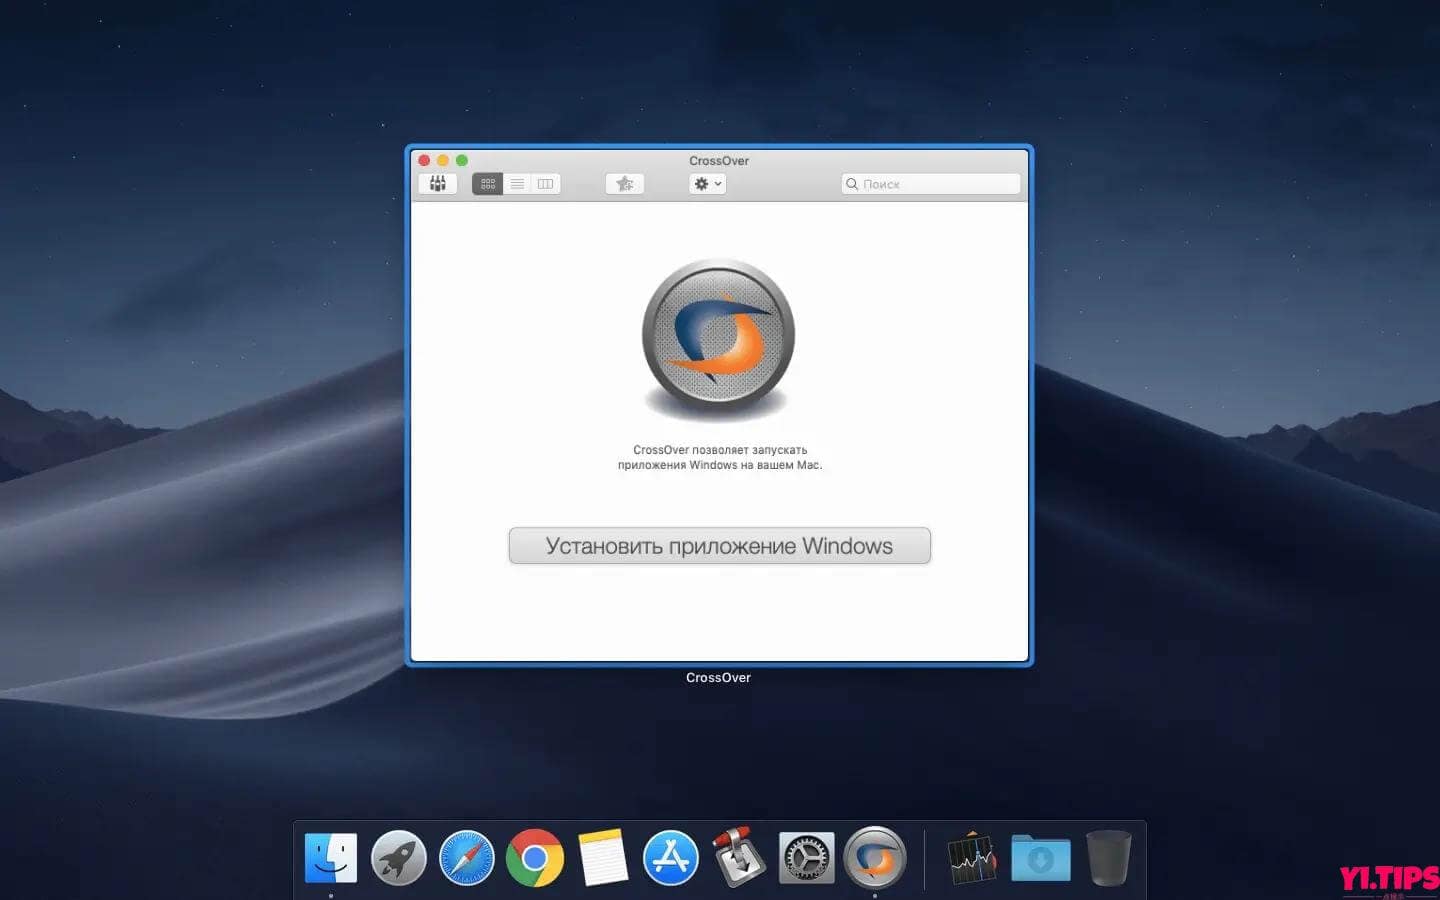Select the bottles manager icon in the toolbar

[437, 183]
